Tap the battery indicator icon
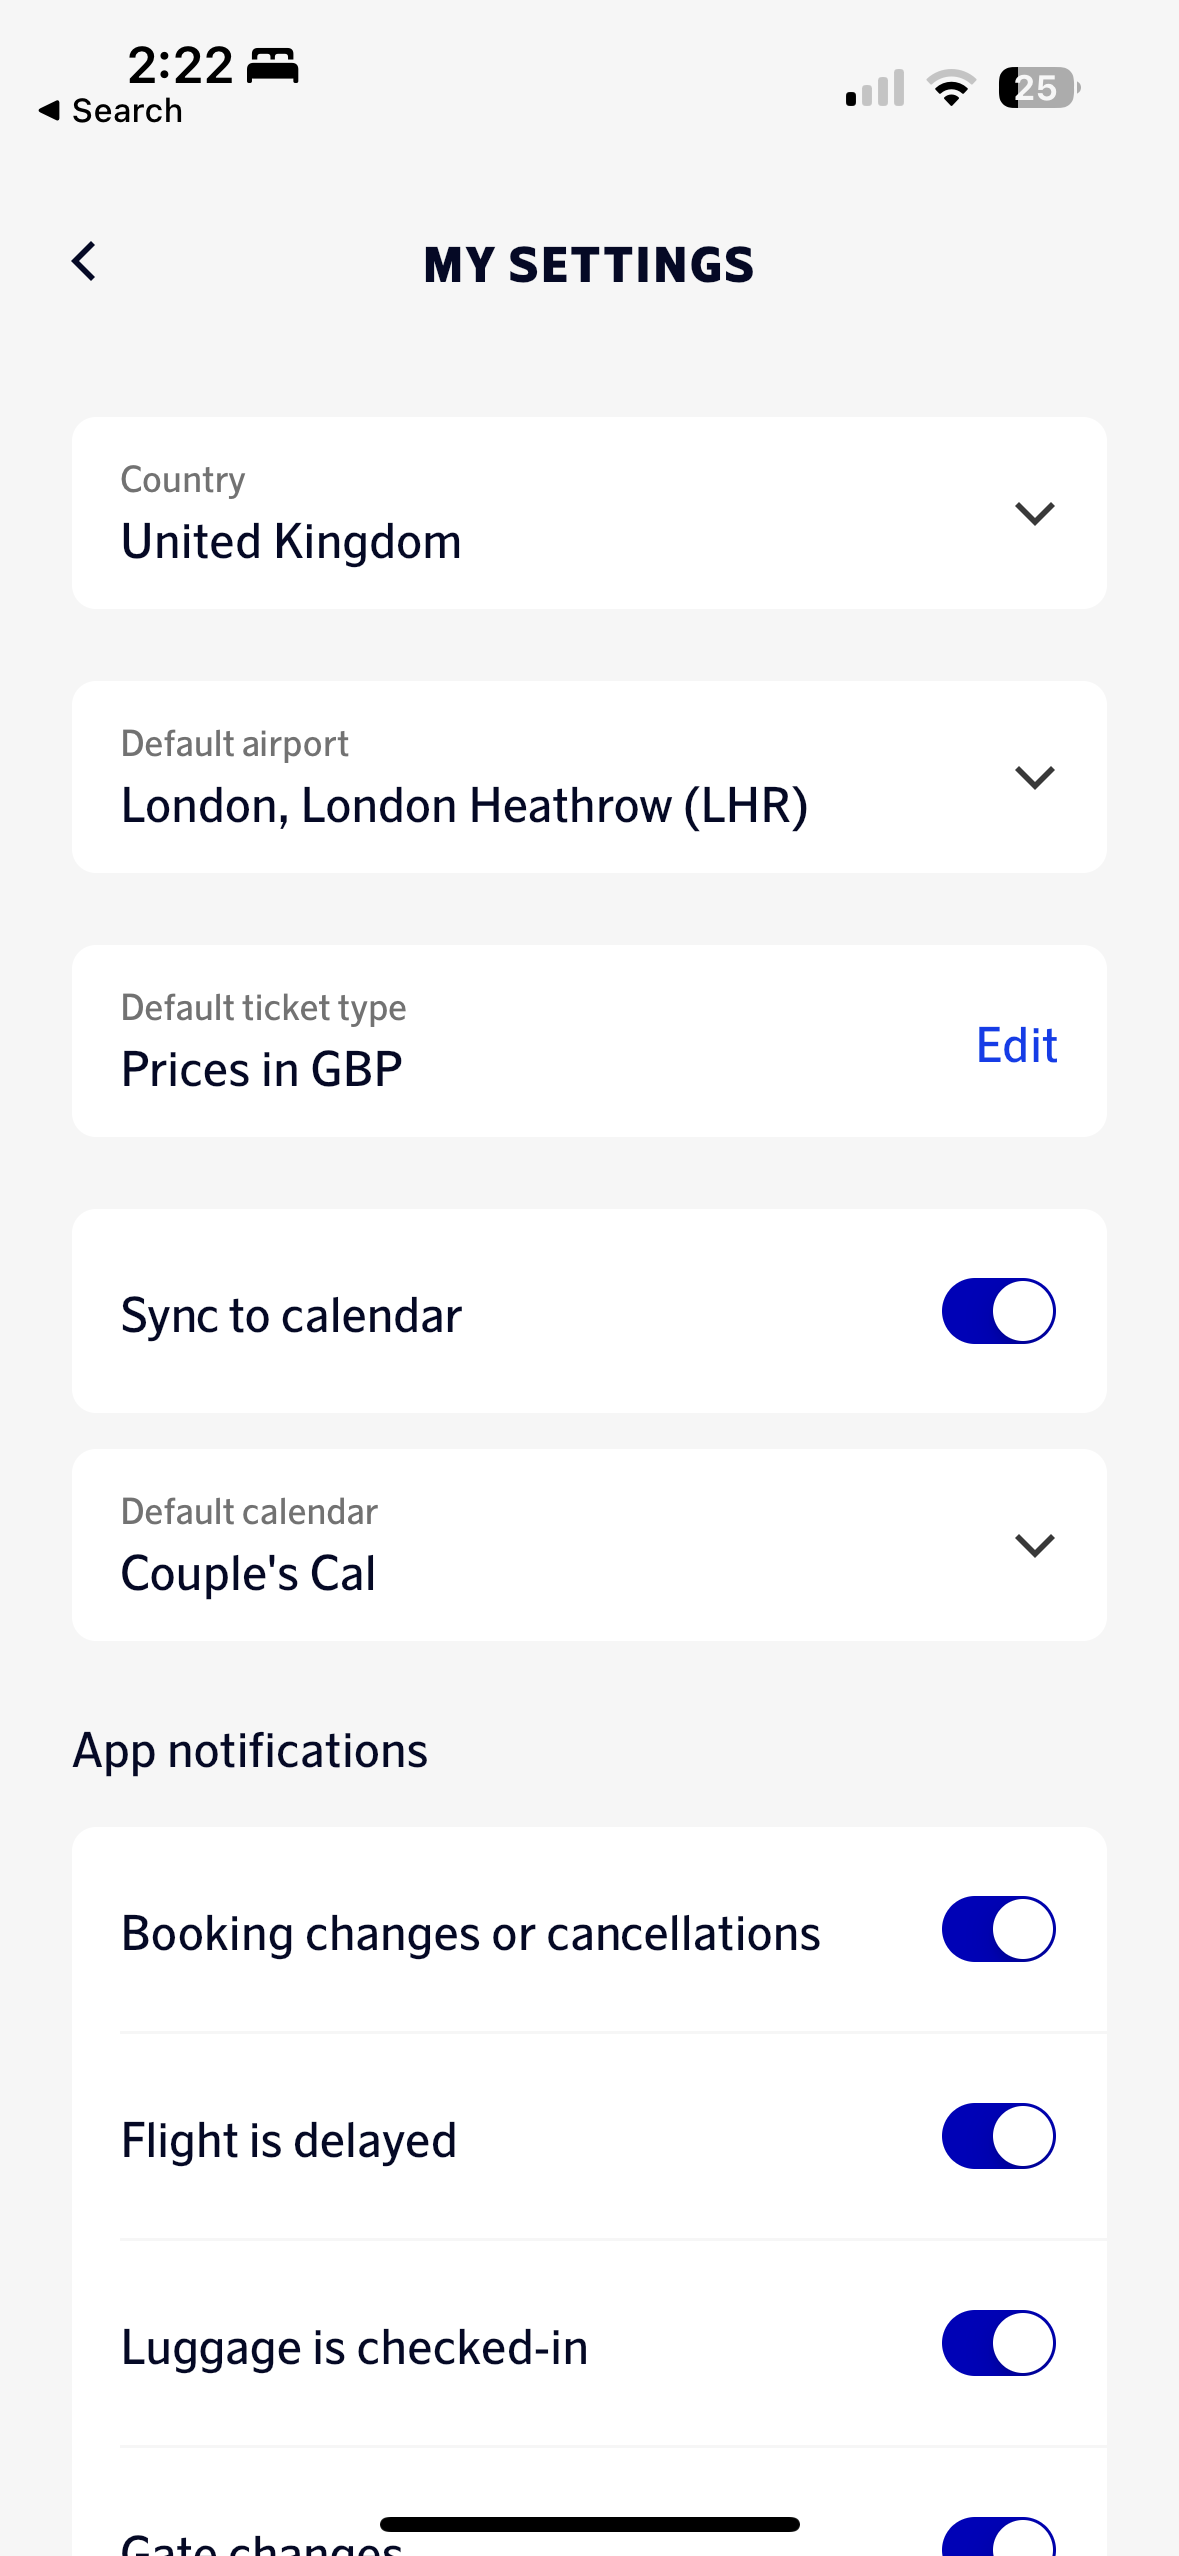 1038,88
